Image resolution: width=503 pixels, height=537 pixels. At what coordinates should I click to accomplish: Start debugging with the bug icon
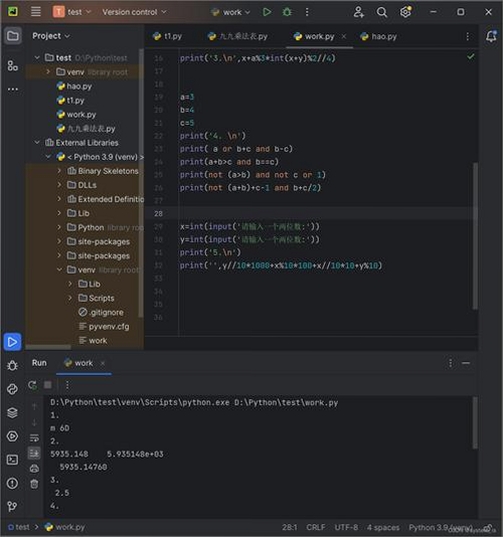[287, 12]
